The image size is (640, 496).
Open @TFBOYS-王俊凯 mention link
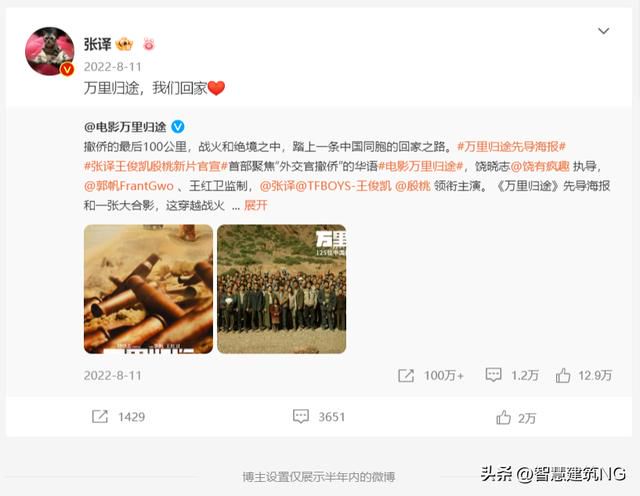pos(343,186)
